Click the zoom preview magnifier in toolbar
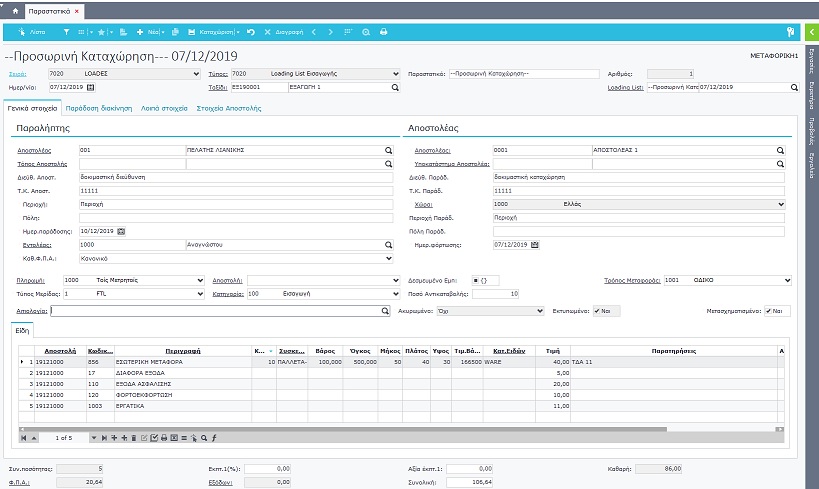This screenshot has width=819, height=489. 366,32
